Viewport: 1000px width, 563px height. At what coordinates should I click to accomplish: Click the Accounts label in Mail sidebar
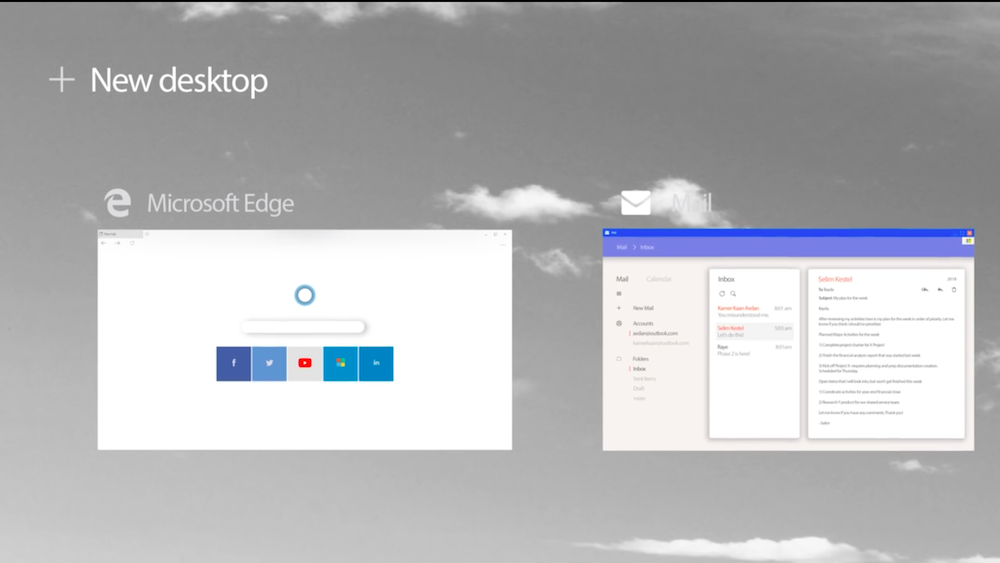tap(643, 323)
